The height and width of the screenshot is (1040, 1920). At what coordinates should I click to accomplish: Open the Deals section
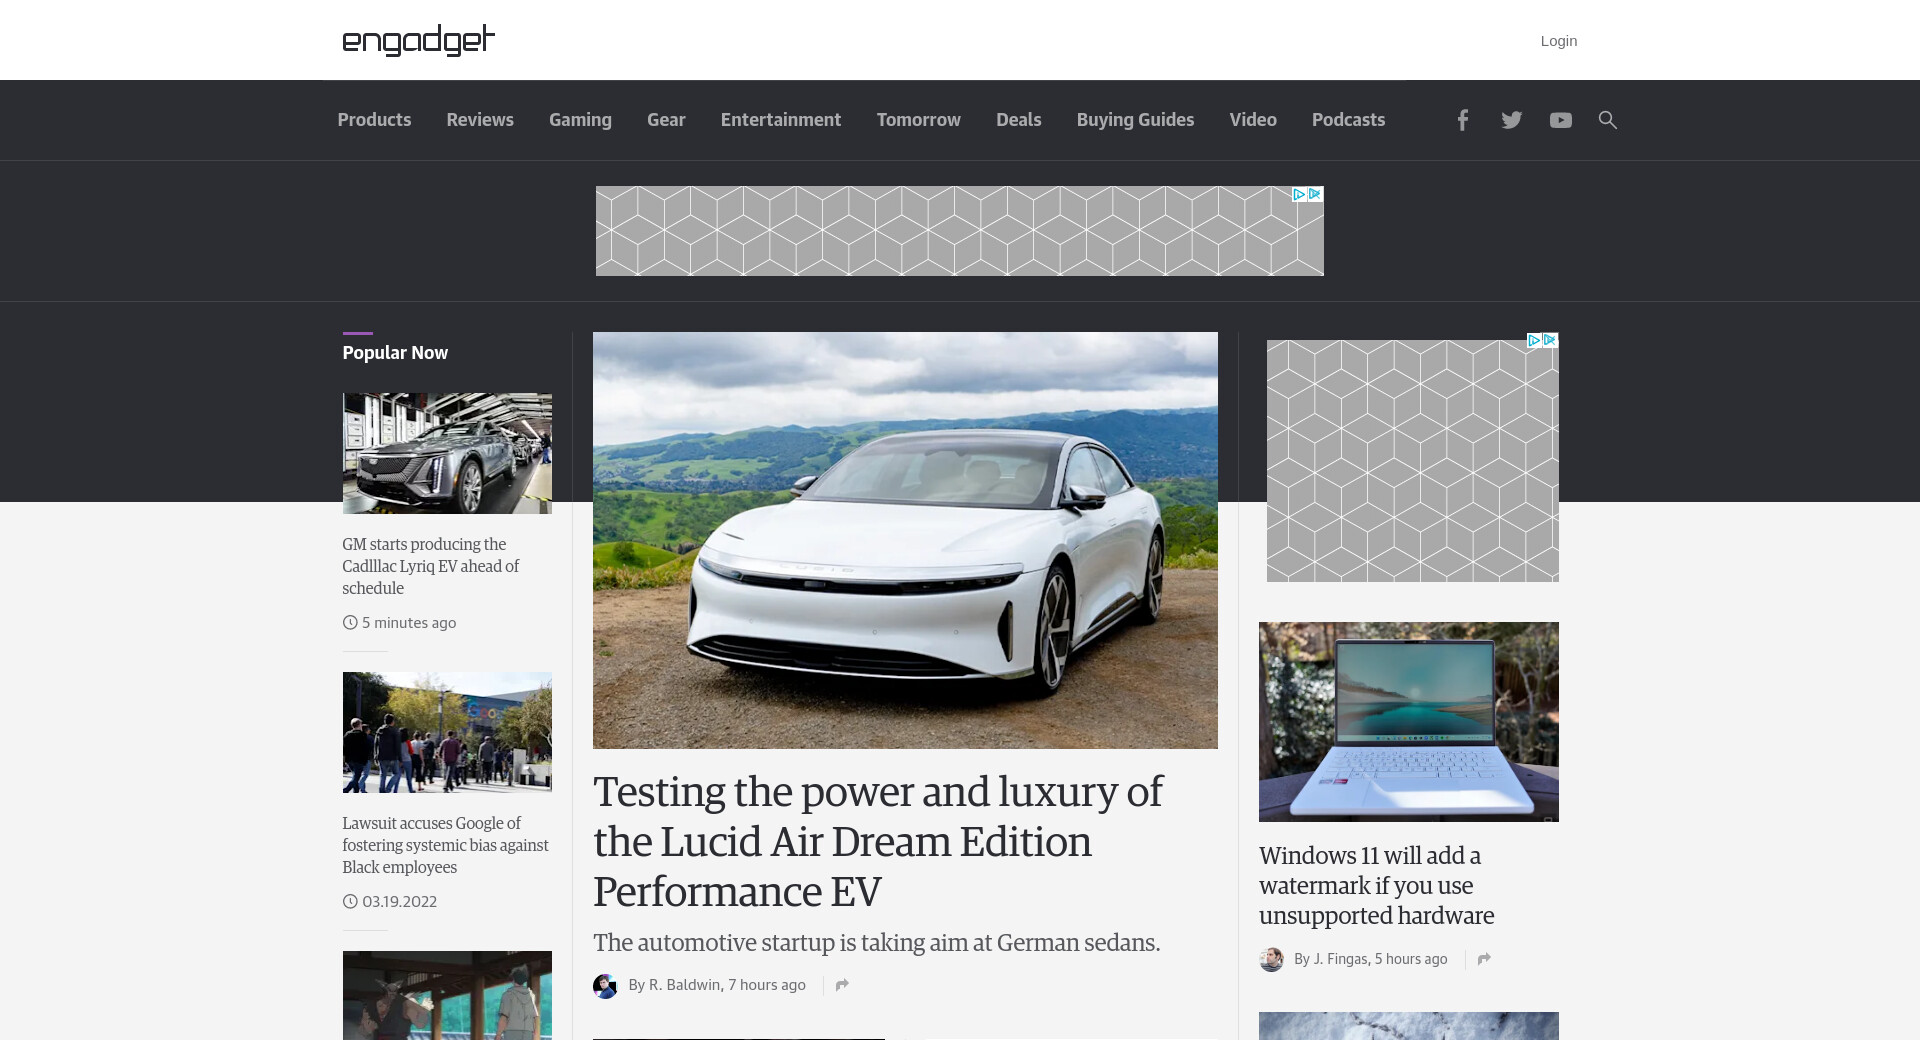coord(1019,120)
